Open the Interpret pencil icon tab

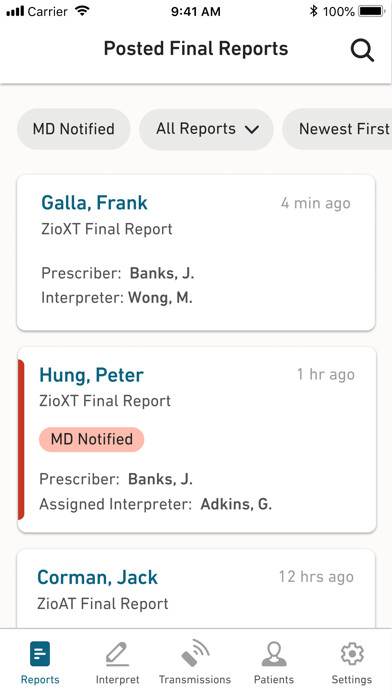click(117, 654)
